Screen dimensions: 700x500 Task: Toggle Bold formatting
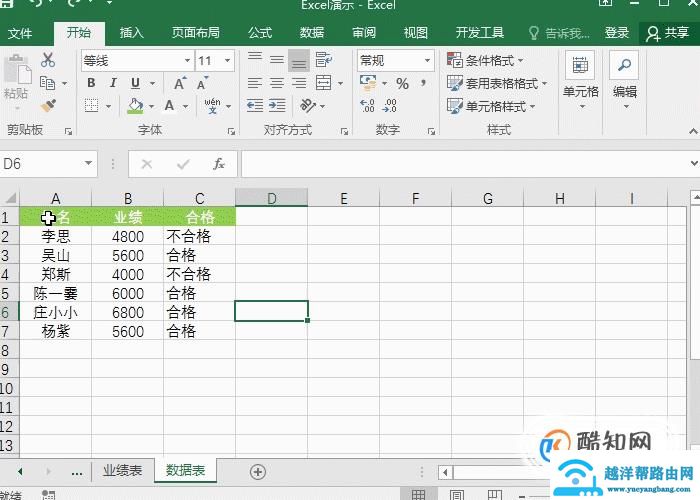point(91,83)
